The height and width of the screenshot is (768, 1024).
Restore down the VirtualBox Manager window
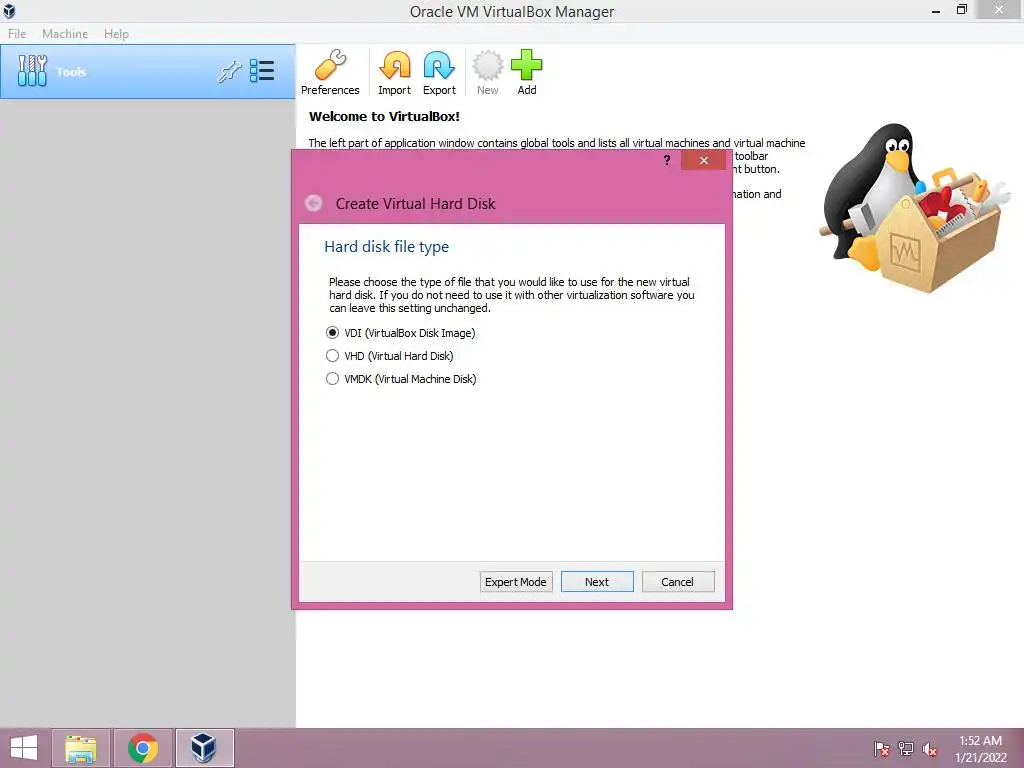tap(961, 10)
